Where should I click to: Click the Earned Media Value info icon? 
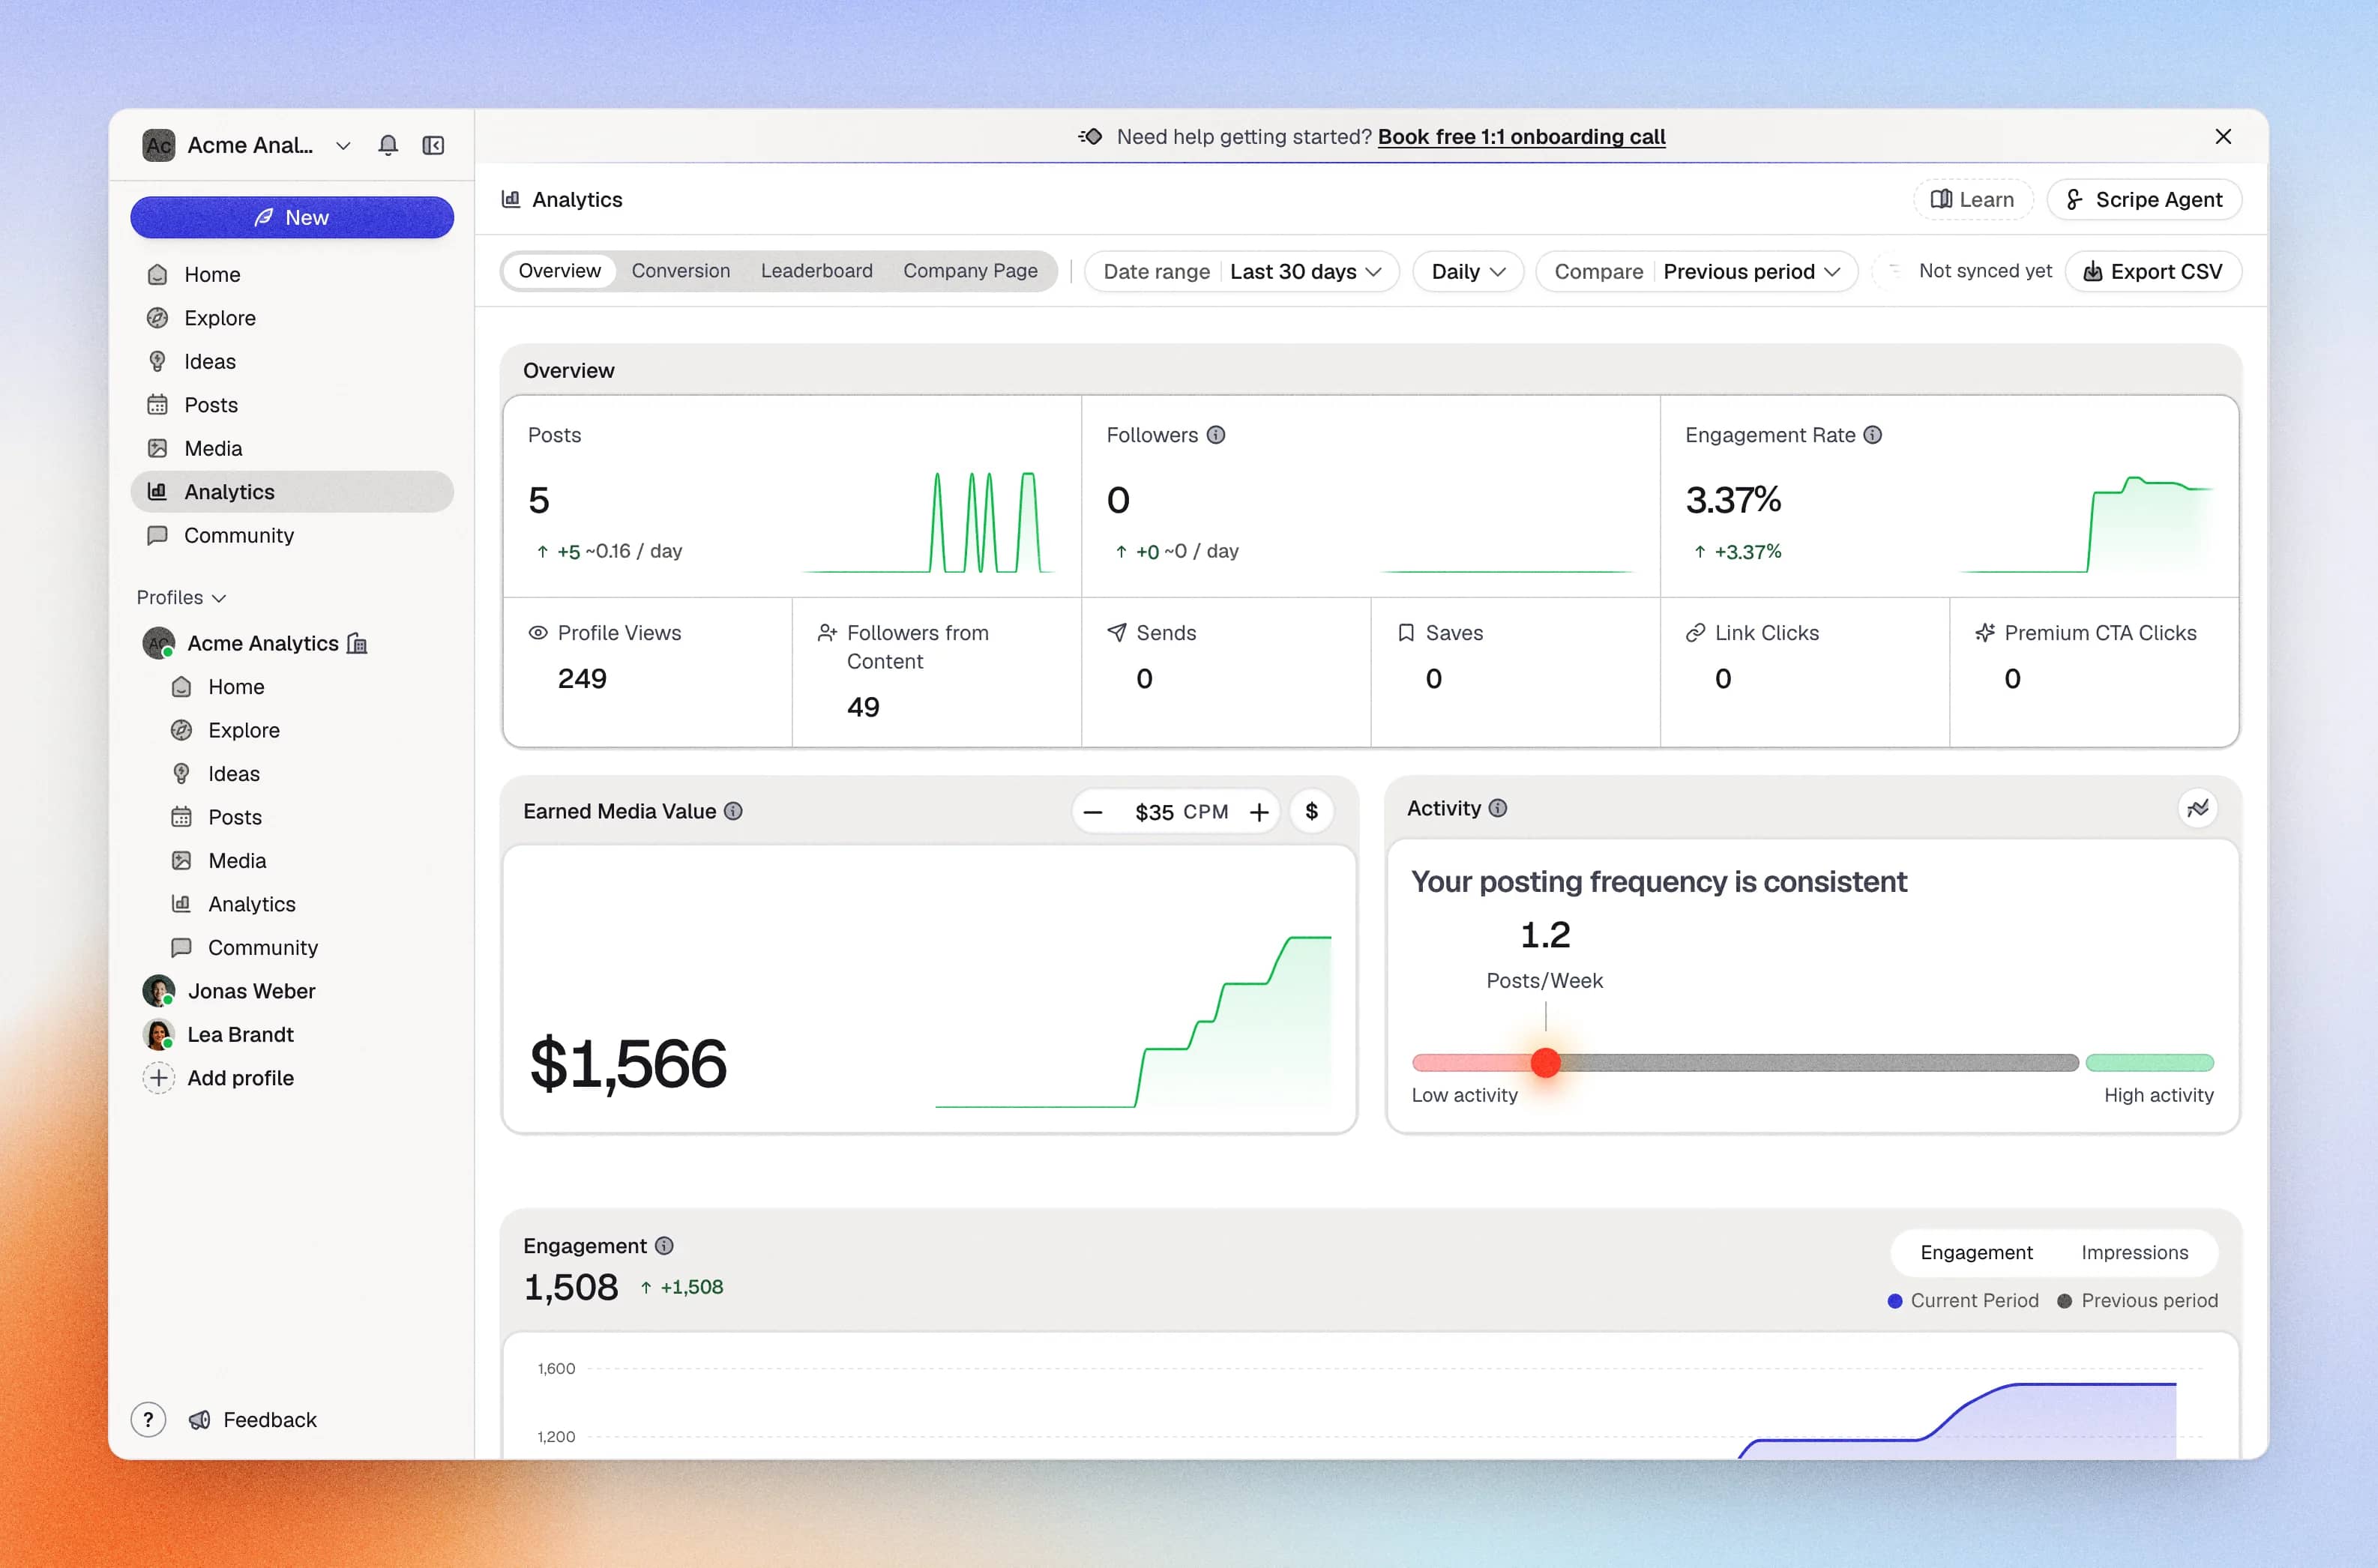click(733, 811)
